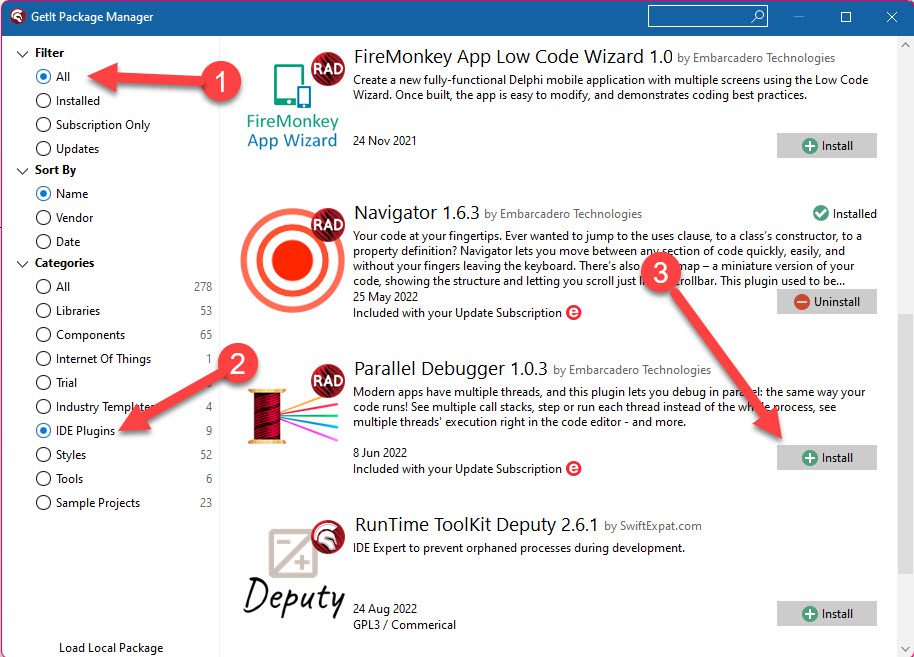Viewport: 914px width, 657px height.
Task: Click the Navigator 1.6.3 title
Action: click(x=417, y=213)
